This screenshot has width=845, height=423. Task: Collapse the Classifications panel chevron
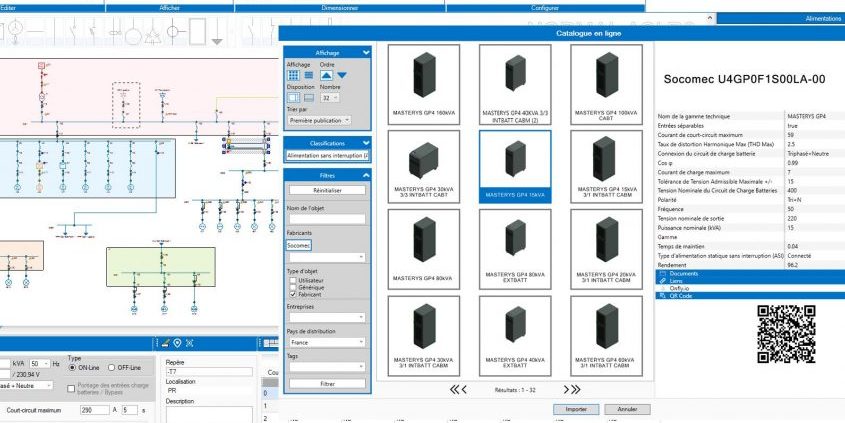366,143
